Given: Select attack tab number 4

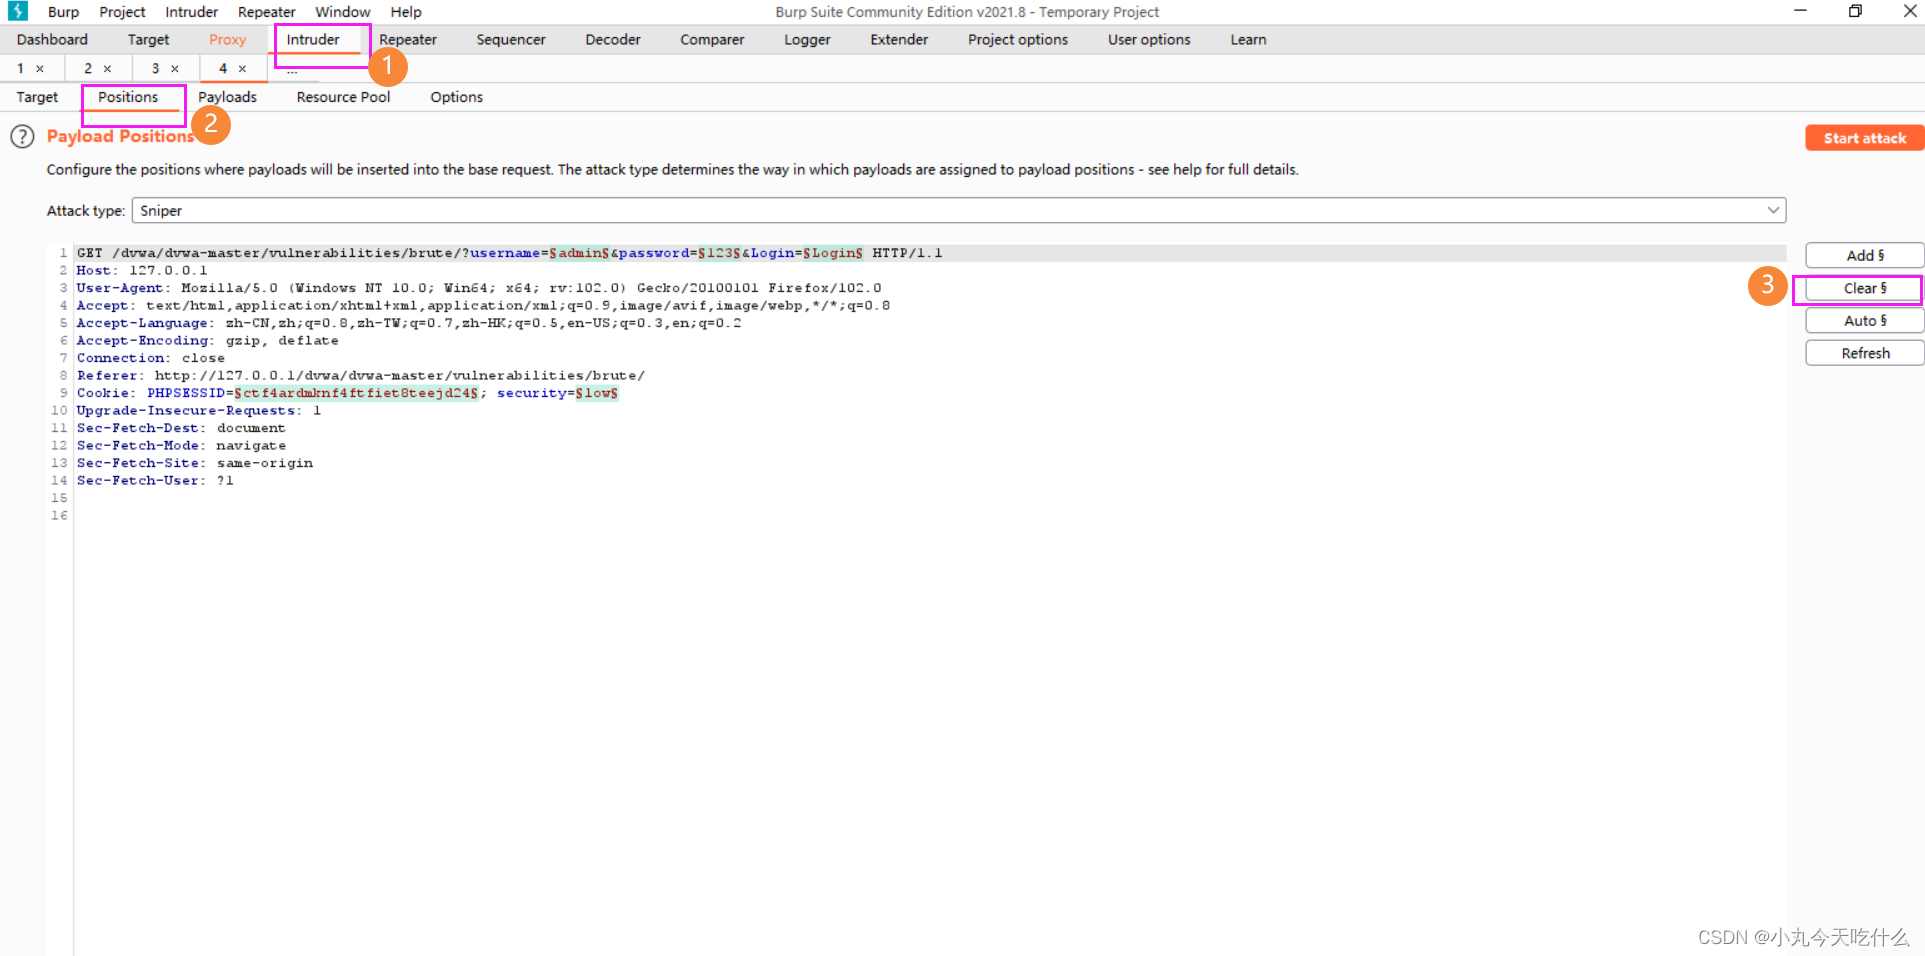Looking at the screenshot, I should (223, 69).
